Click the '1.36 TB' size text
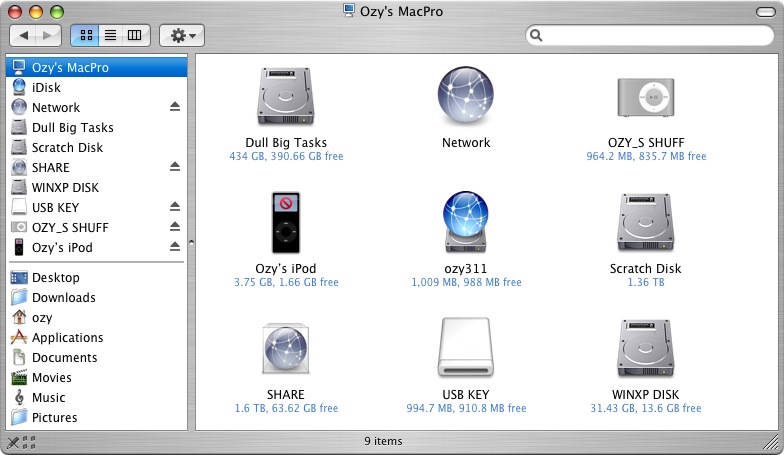The width and height of the screenshot is (784, 455). (x=646, y=282)
